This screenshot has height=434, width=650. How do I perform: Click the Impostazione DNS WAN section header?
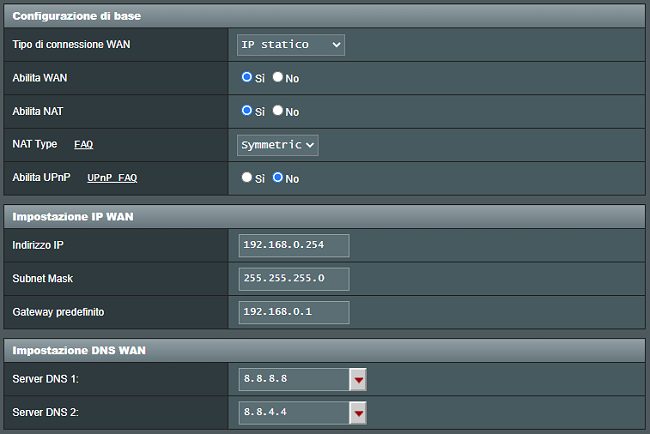click(x=325, y=351)
